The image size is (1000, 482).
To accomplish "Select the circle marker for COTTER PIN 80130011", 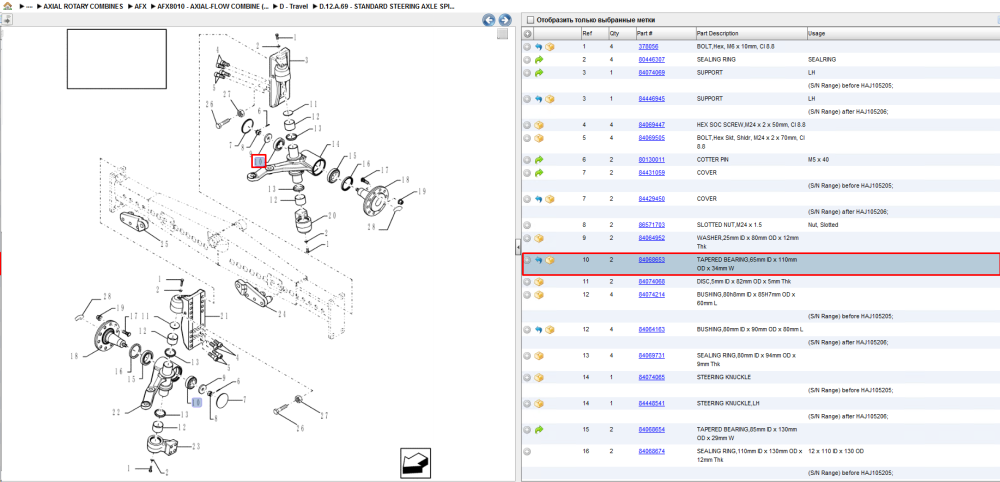I will pos(527,159).
